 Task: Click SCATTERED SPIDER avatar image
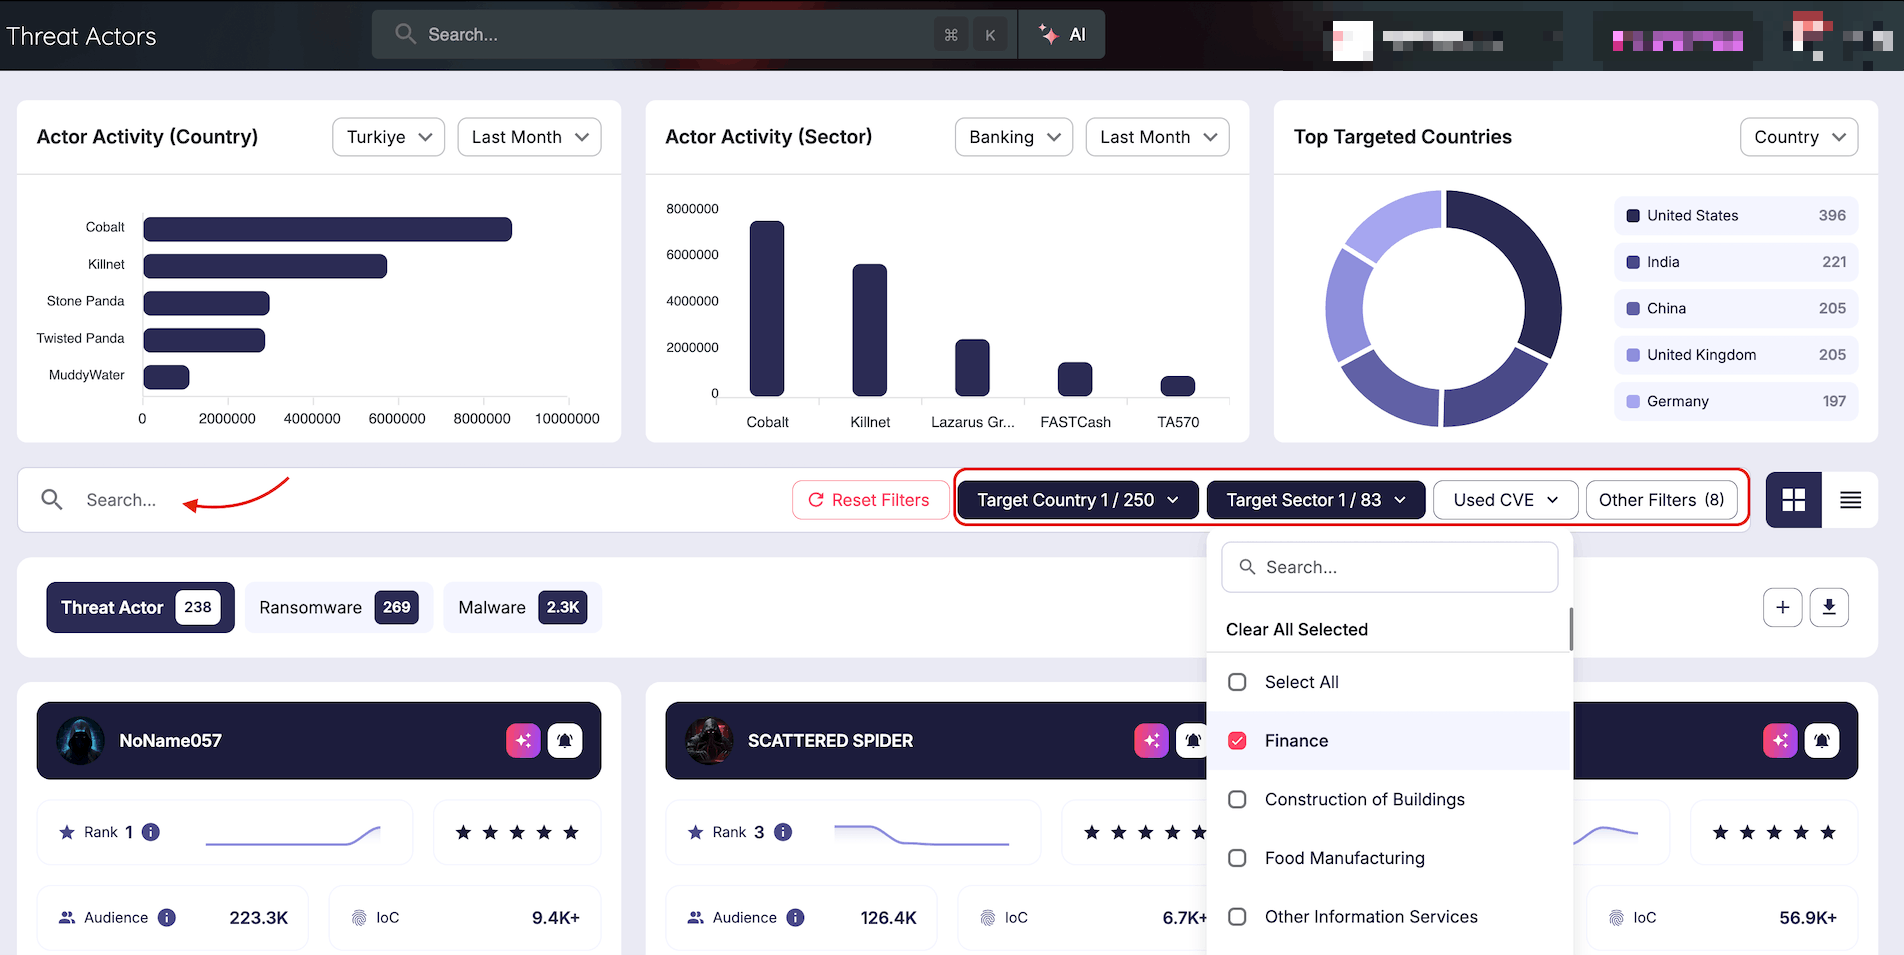[x=709, y=741]
